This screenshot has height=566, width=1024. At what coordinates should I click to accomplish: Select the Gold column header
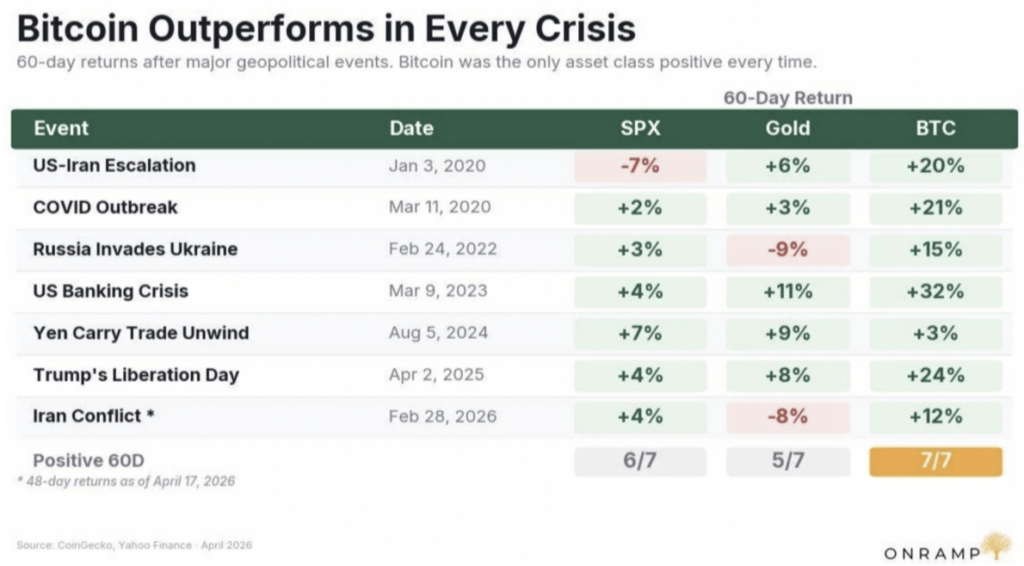click(x=787, y=129)
